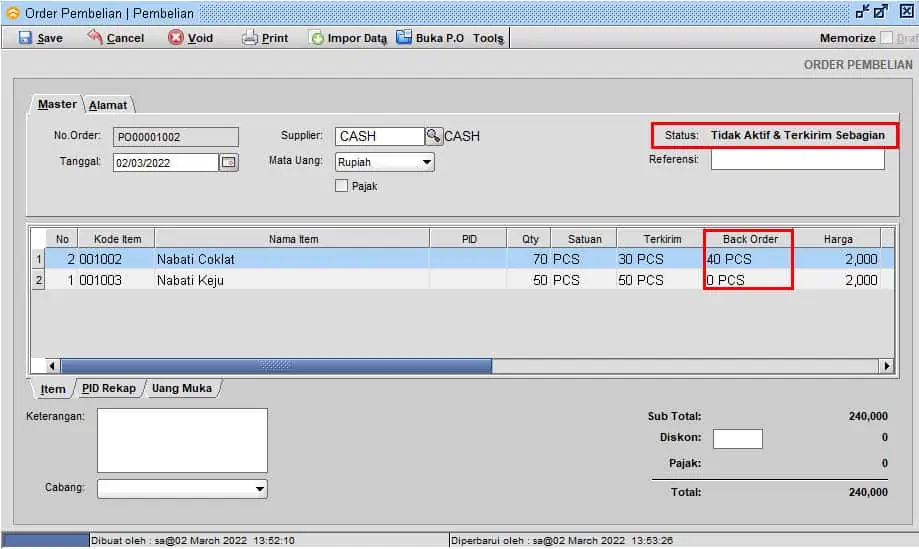Click the status text Tidak Aktif & Terkirim Sebagian
This screenshot has width=919, height=549.
tap(798, 135)
